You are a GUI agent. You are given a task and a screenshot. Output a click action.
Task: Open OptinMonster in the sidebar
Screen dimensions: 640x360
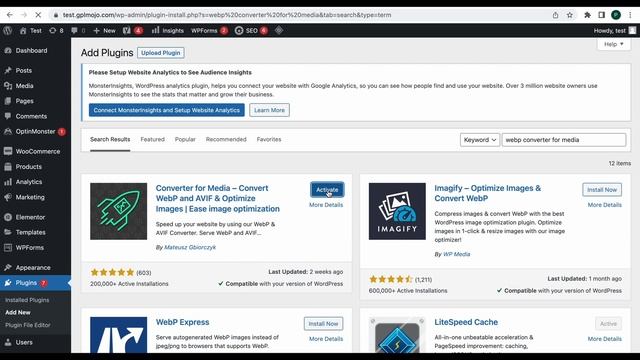click(35, 131)
